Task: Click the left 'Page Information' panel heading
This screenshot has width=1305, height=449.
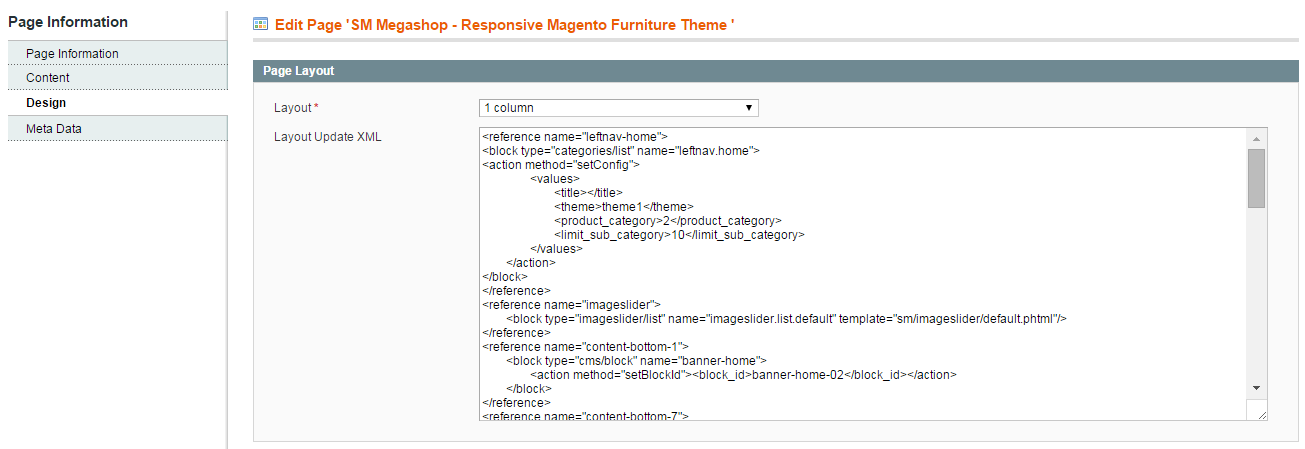Action: [x=68, y=21]
